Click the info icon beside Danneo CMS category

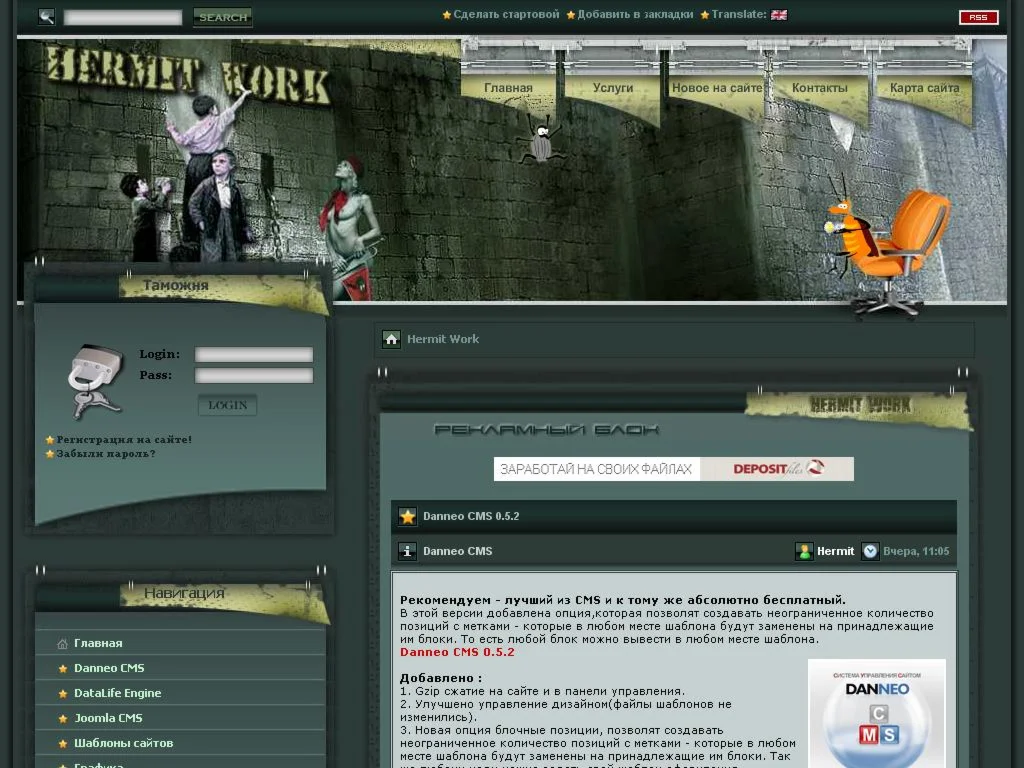click(407, 551)
